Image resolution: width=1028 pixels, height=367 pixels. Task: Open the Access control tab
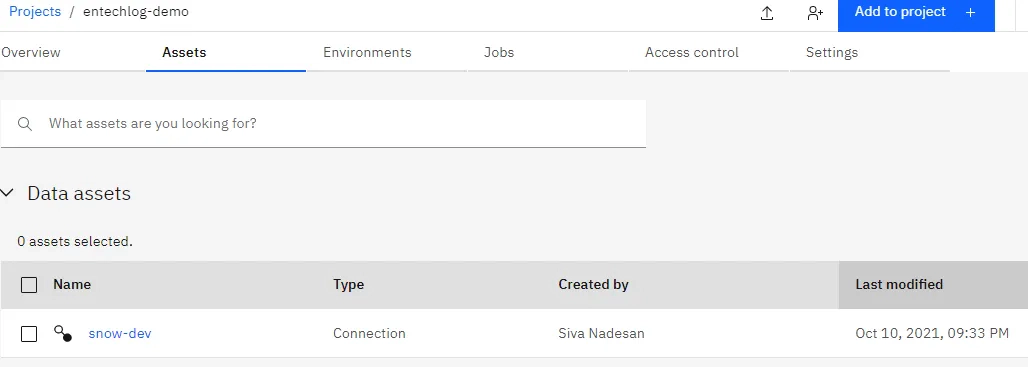[692, 52]
